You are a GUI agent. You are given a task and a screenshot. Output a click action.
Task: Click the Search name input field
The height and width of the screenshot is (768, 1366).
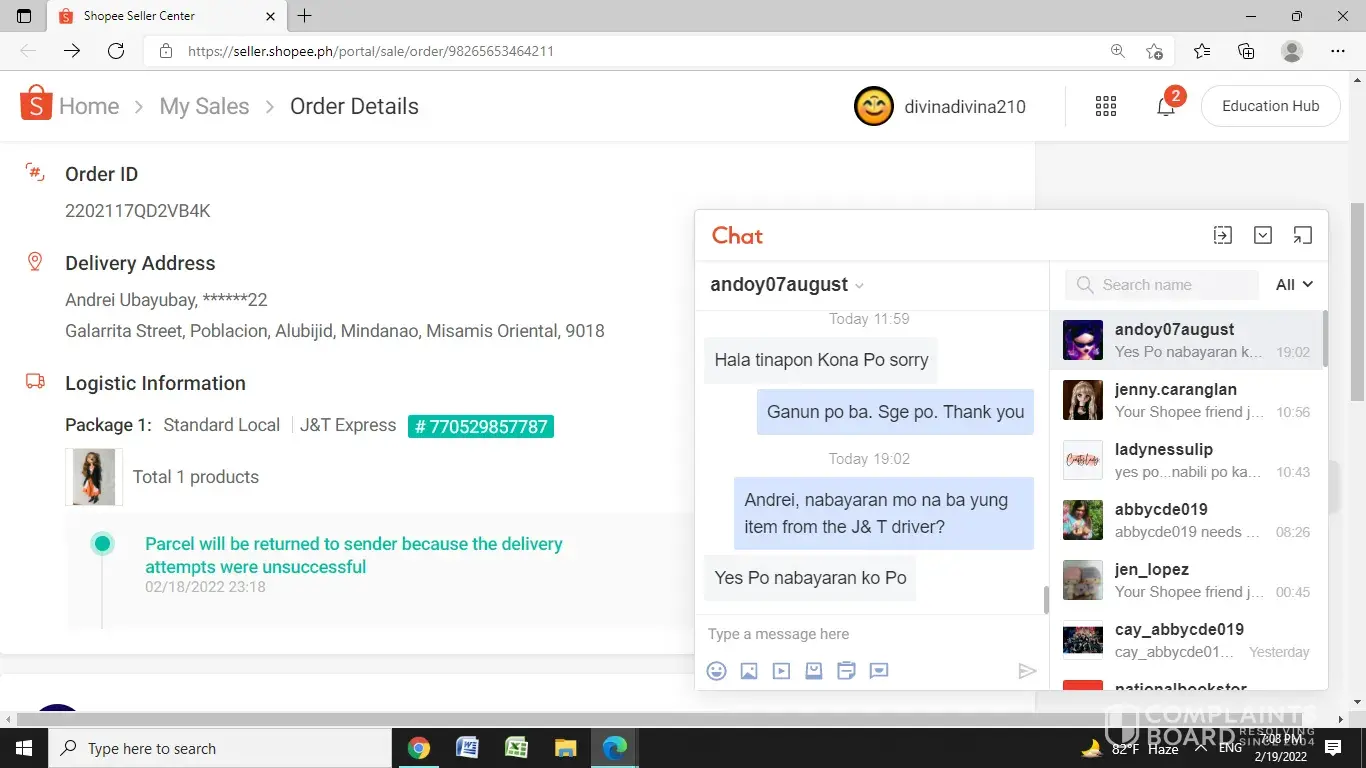pyautogui.click(x=1162, y=285)
